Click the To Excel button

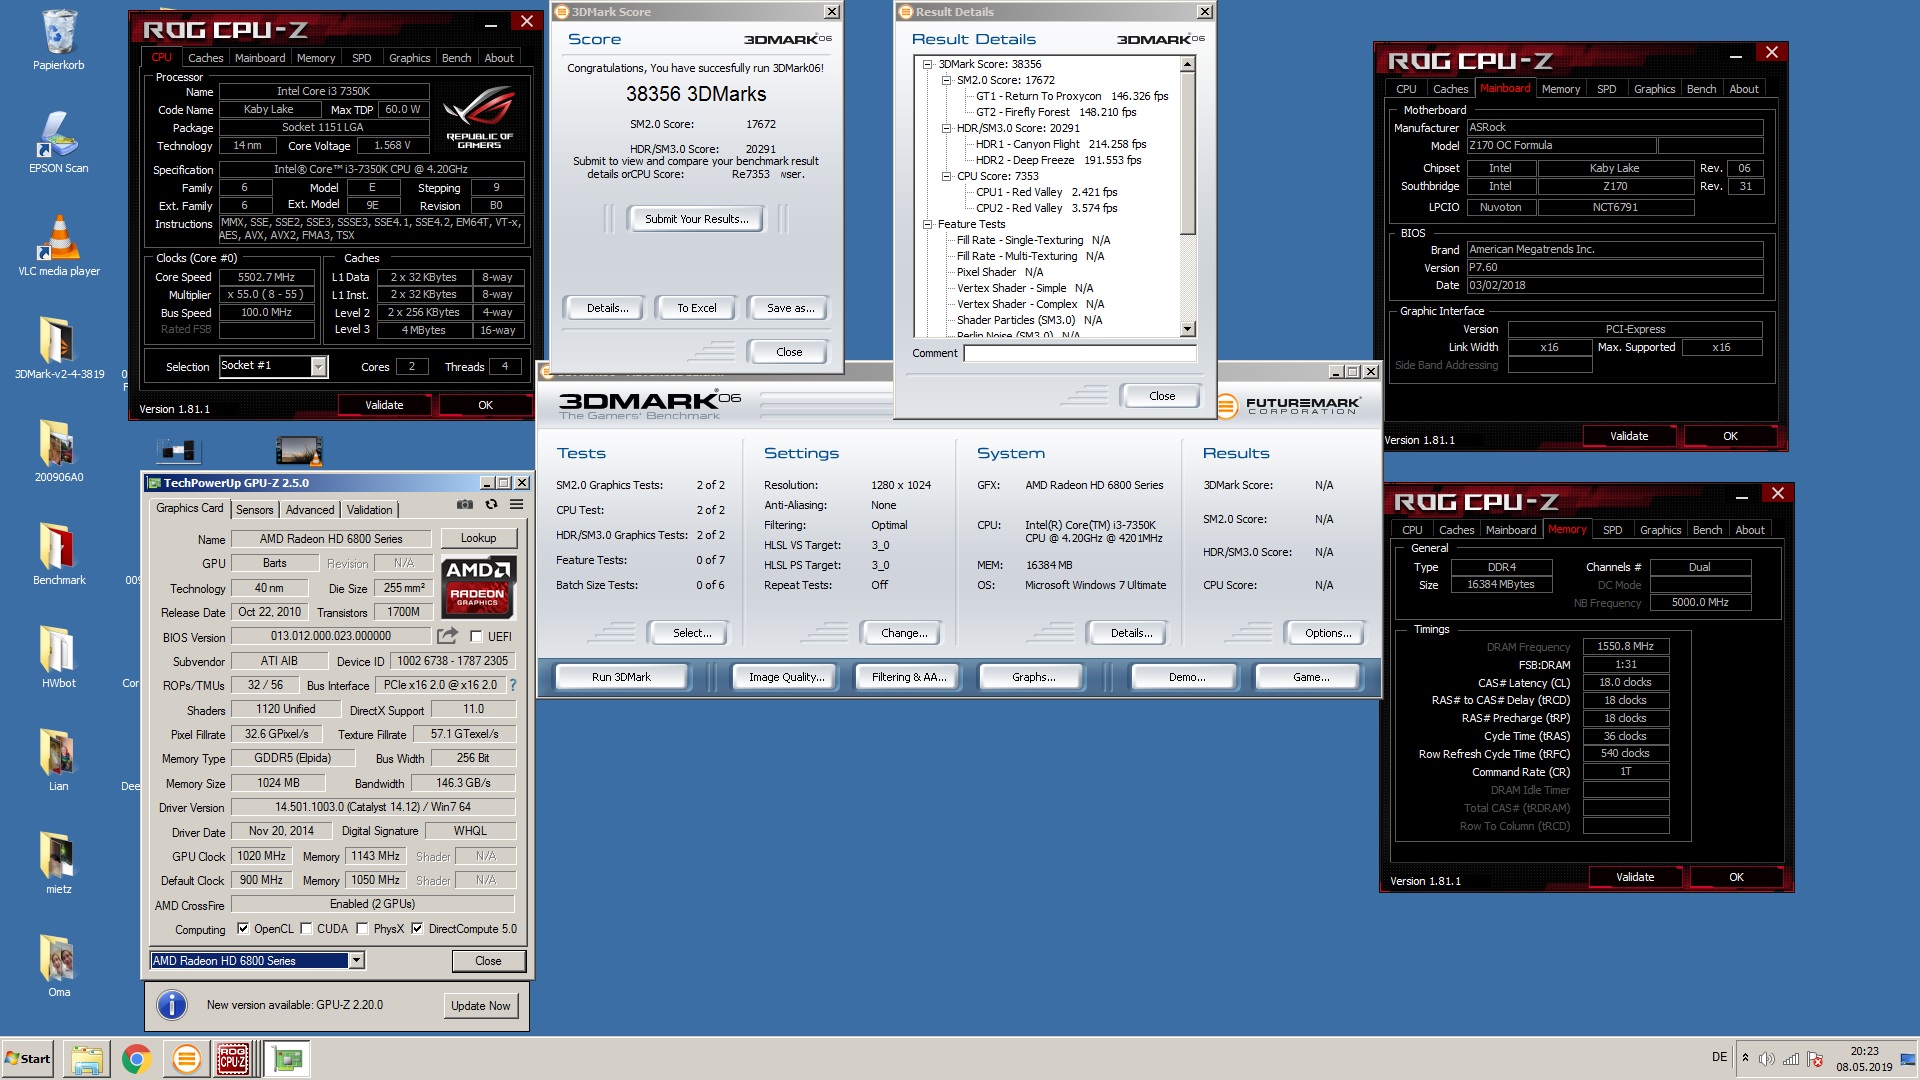pyautogui.click(x=697, y=308)
